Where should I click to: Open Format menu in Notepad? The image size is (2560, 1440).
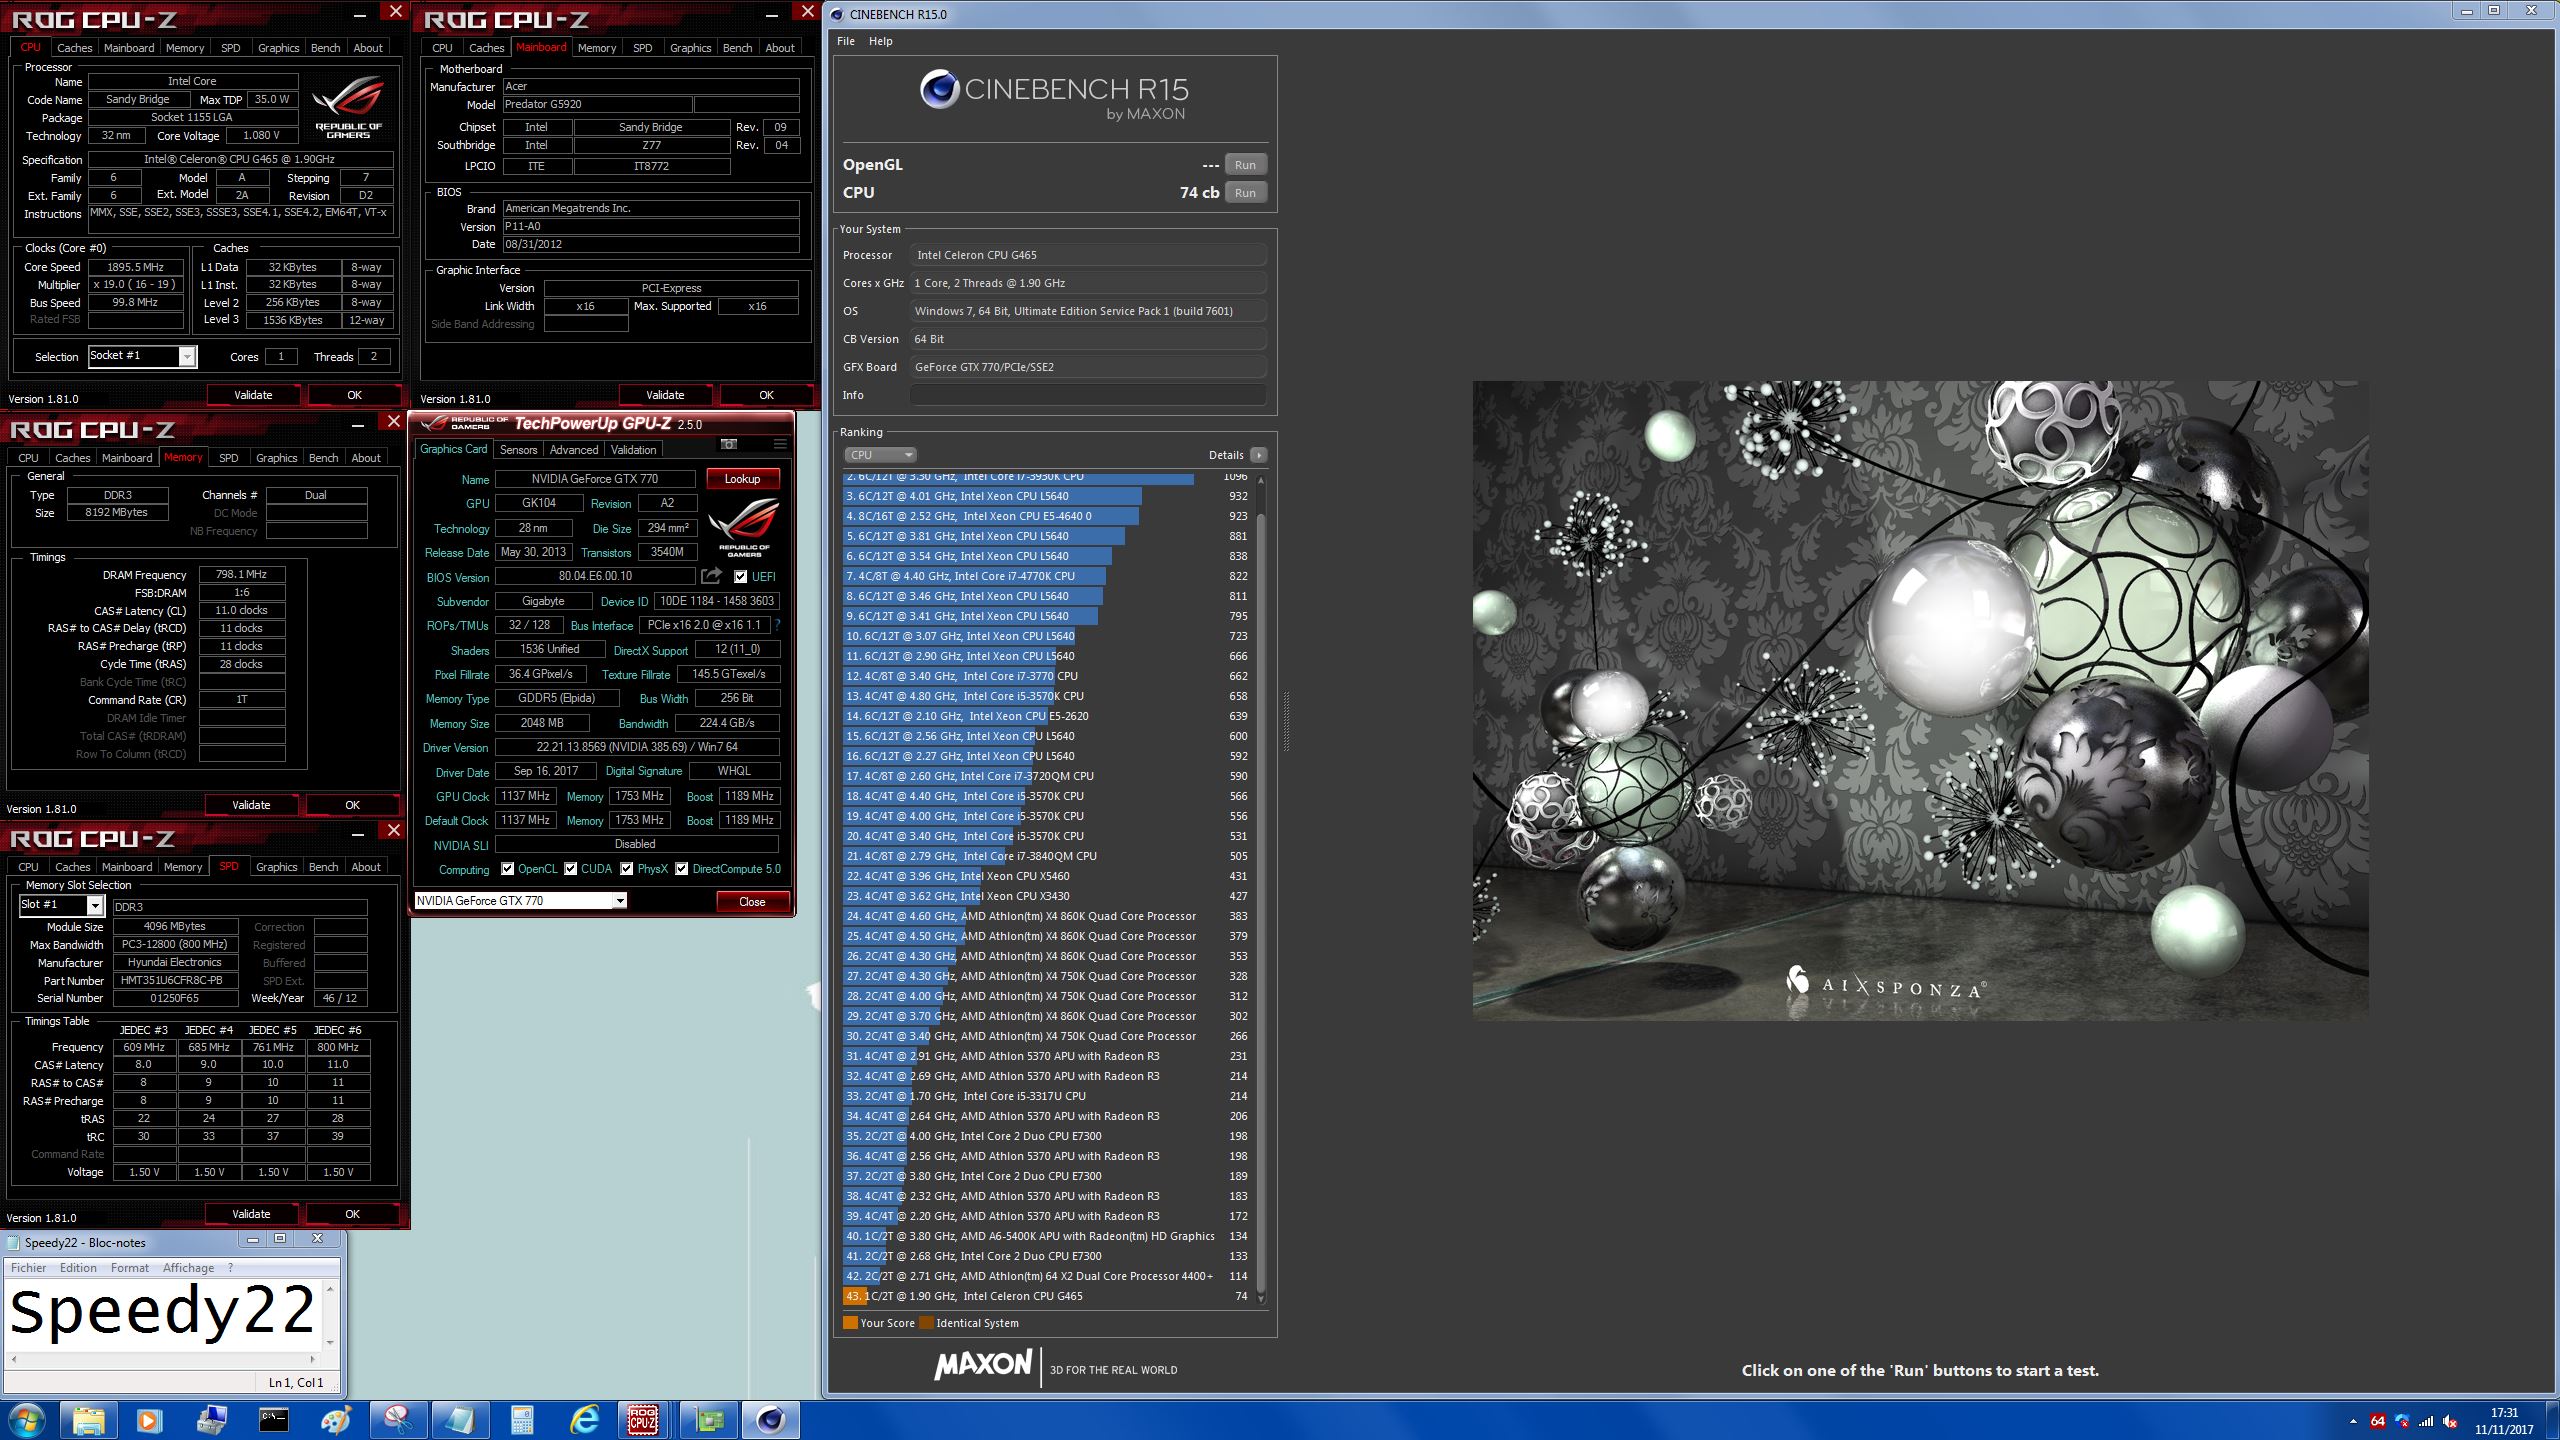130,1268
